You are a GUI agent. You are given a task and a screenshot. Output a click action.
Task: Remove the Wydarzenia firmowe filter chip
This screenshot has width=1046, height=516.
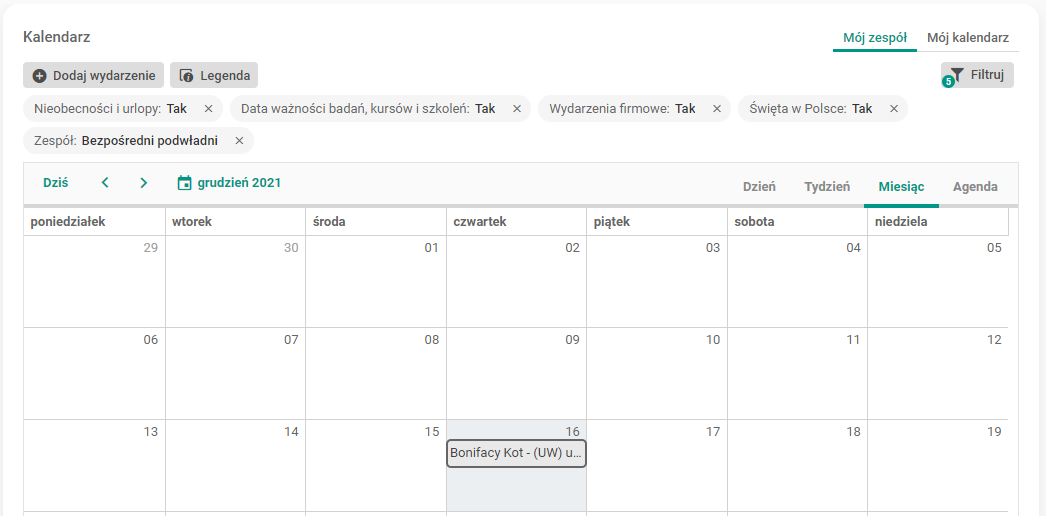point(716,109)
